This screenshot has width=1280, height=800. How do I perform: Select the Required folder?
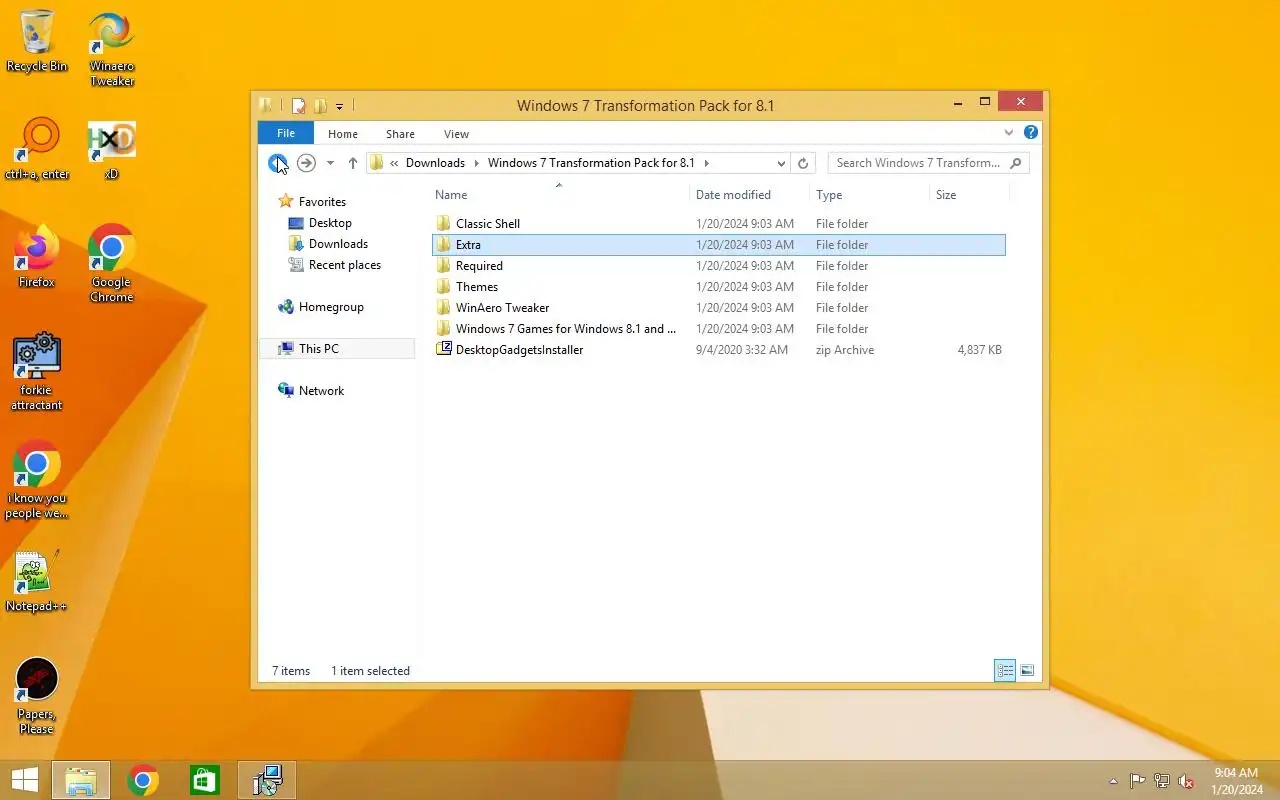coord(718,266)
